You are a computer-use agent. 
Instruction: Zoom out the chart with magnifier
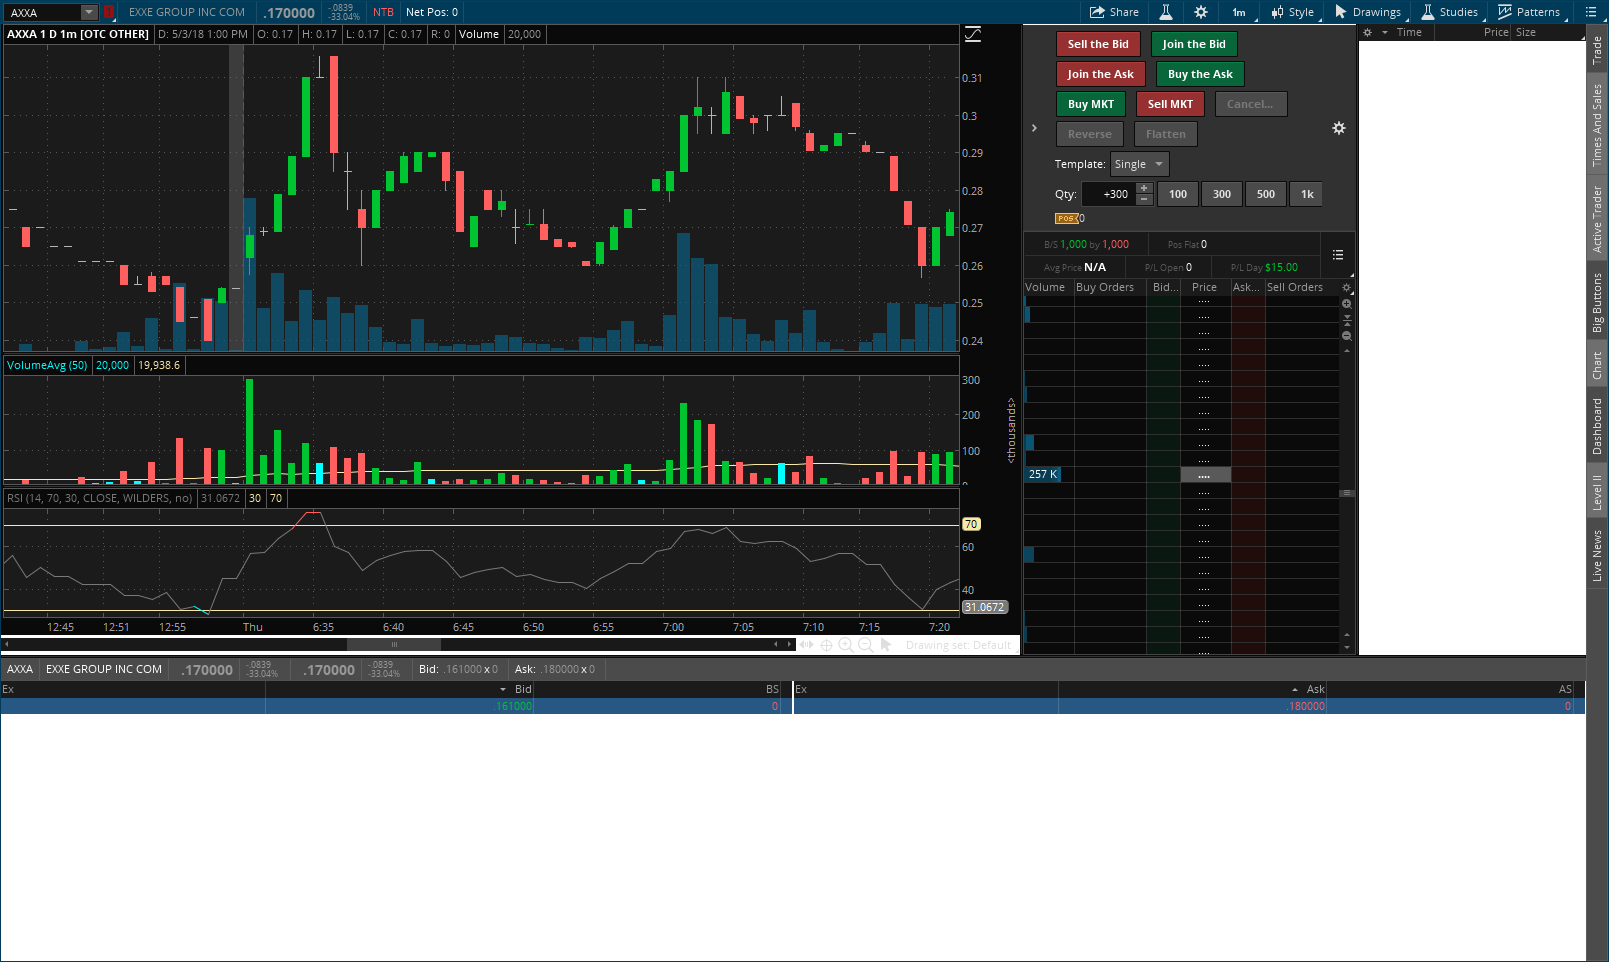coord(866,645)
